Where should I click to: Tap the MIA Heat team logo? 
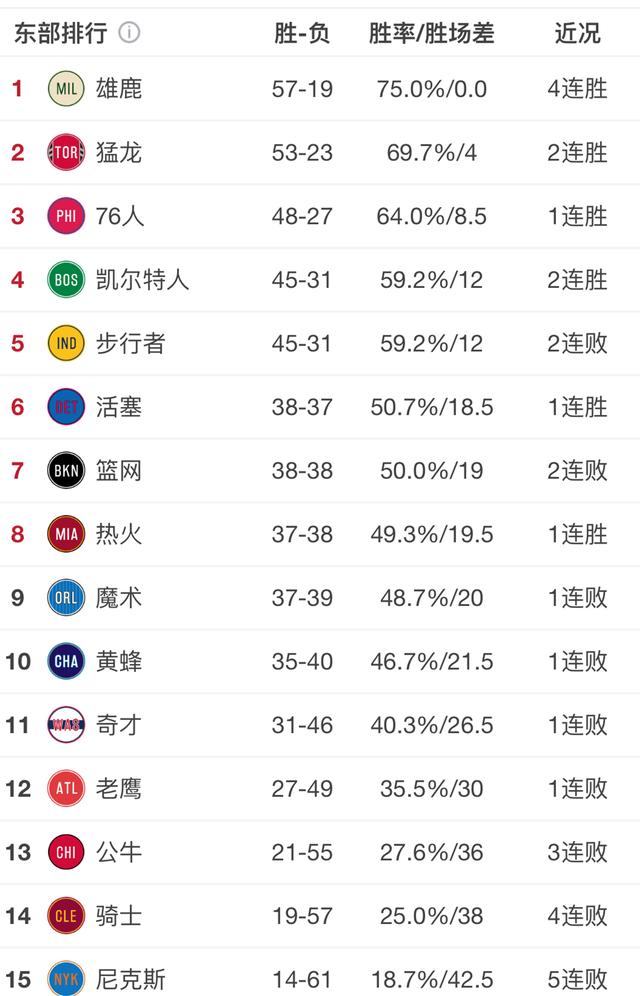point(66,534)
